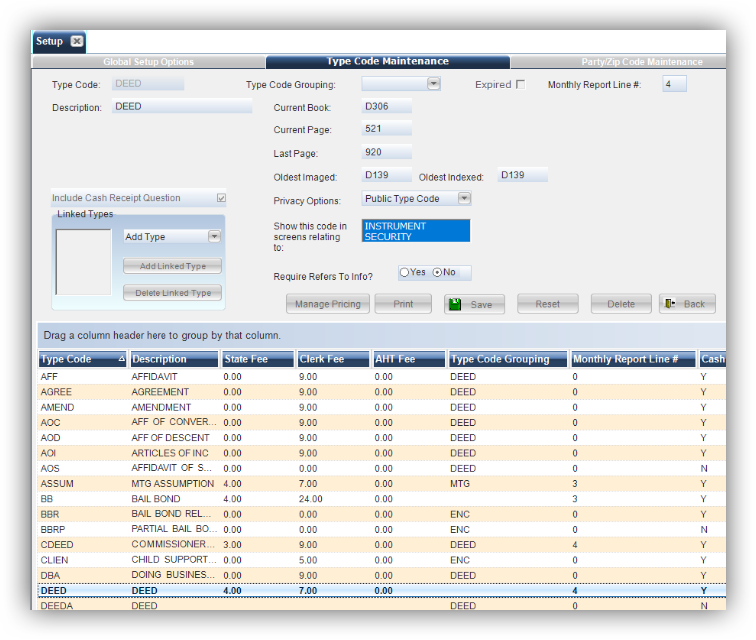Screen dimensions: 756x640
Task: Select the BBRP type code row
Action: point(53,530)
